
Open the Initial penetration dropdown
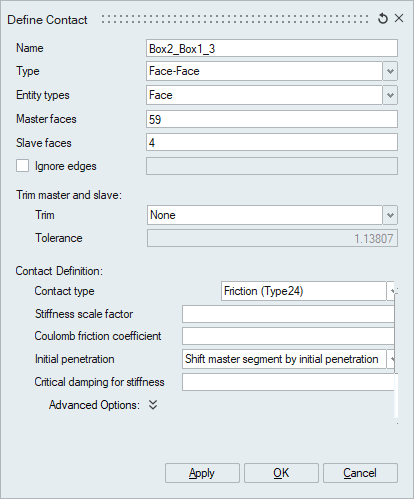[x=391, y=359]
